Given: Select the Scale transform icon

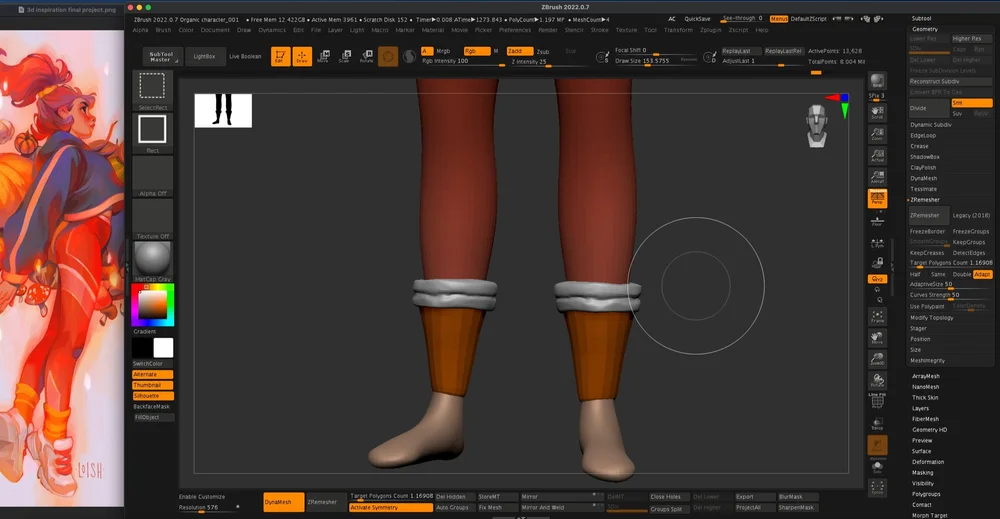Looking at the screenshot, I should coord(345,56).
